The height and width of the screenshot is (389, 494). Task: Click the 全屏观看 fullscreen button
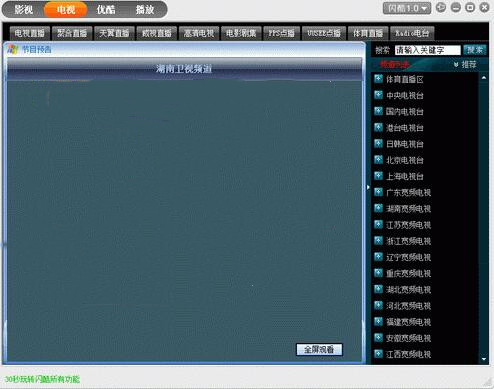pyautogui.click(x=319, y=349)
